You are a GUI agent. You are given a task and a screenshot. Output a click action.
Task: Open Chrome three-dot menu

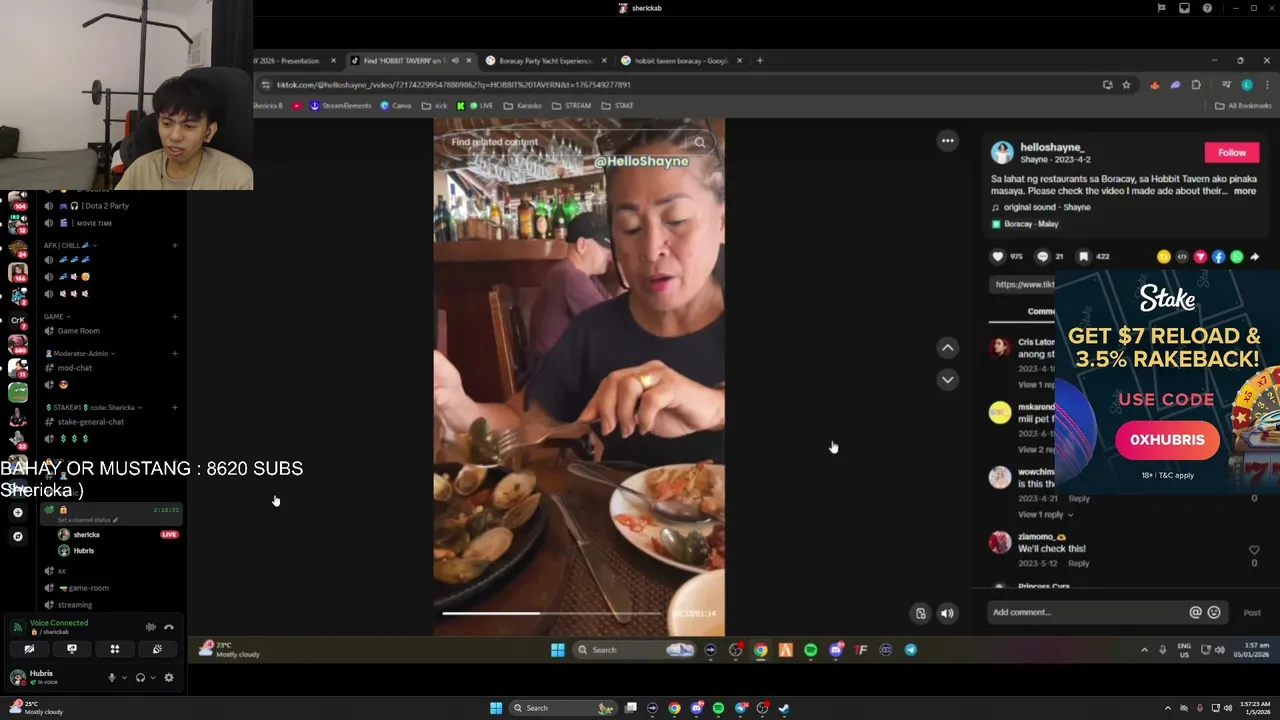tap(1267, 85)
